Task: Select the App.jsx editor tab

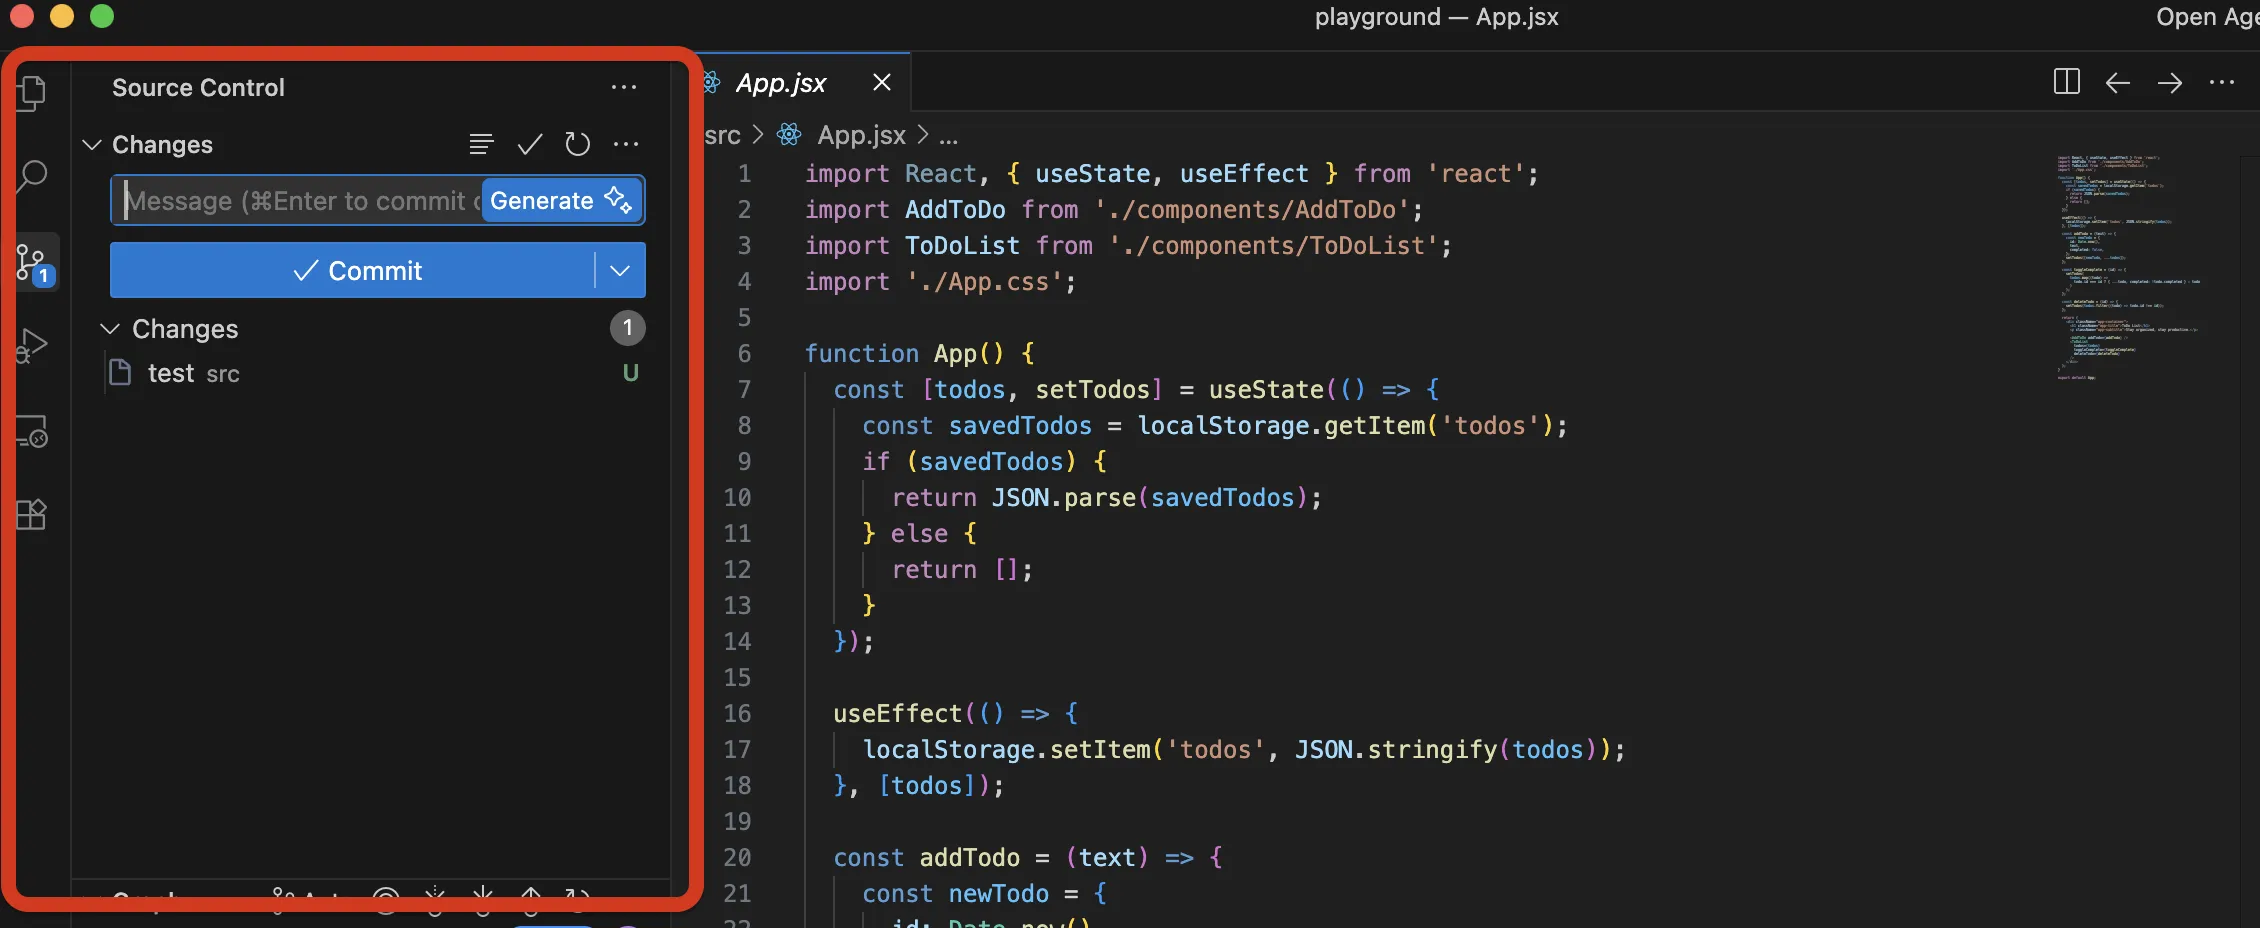Action: pos(780,83)
